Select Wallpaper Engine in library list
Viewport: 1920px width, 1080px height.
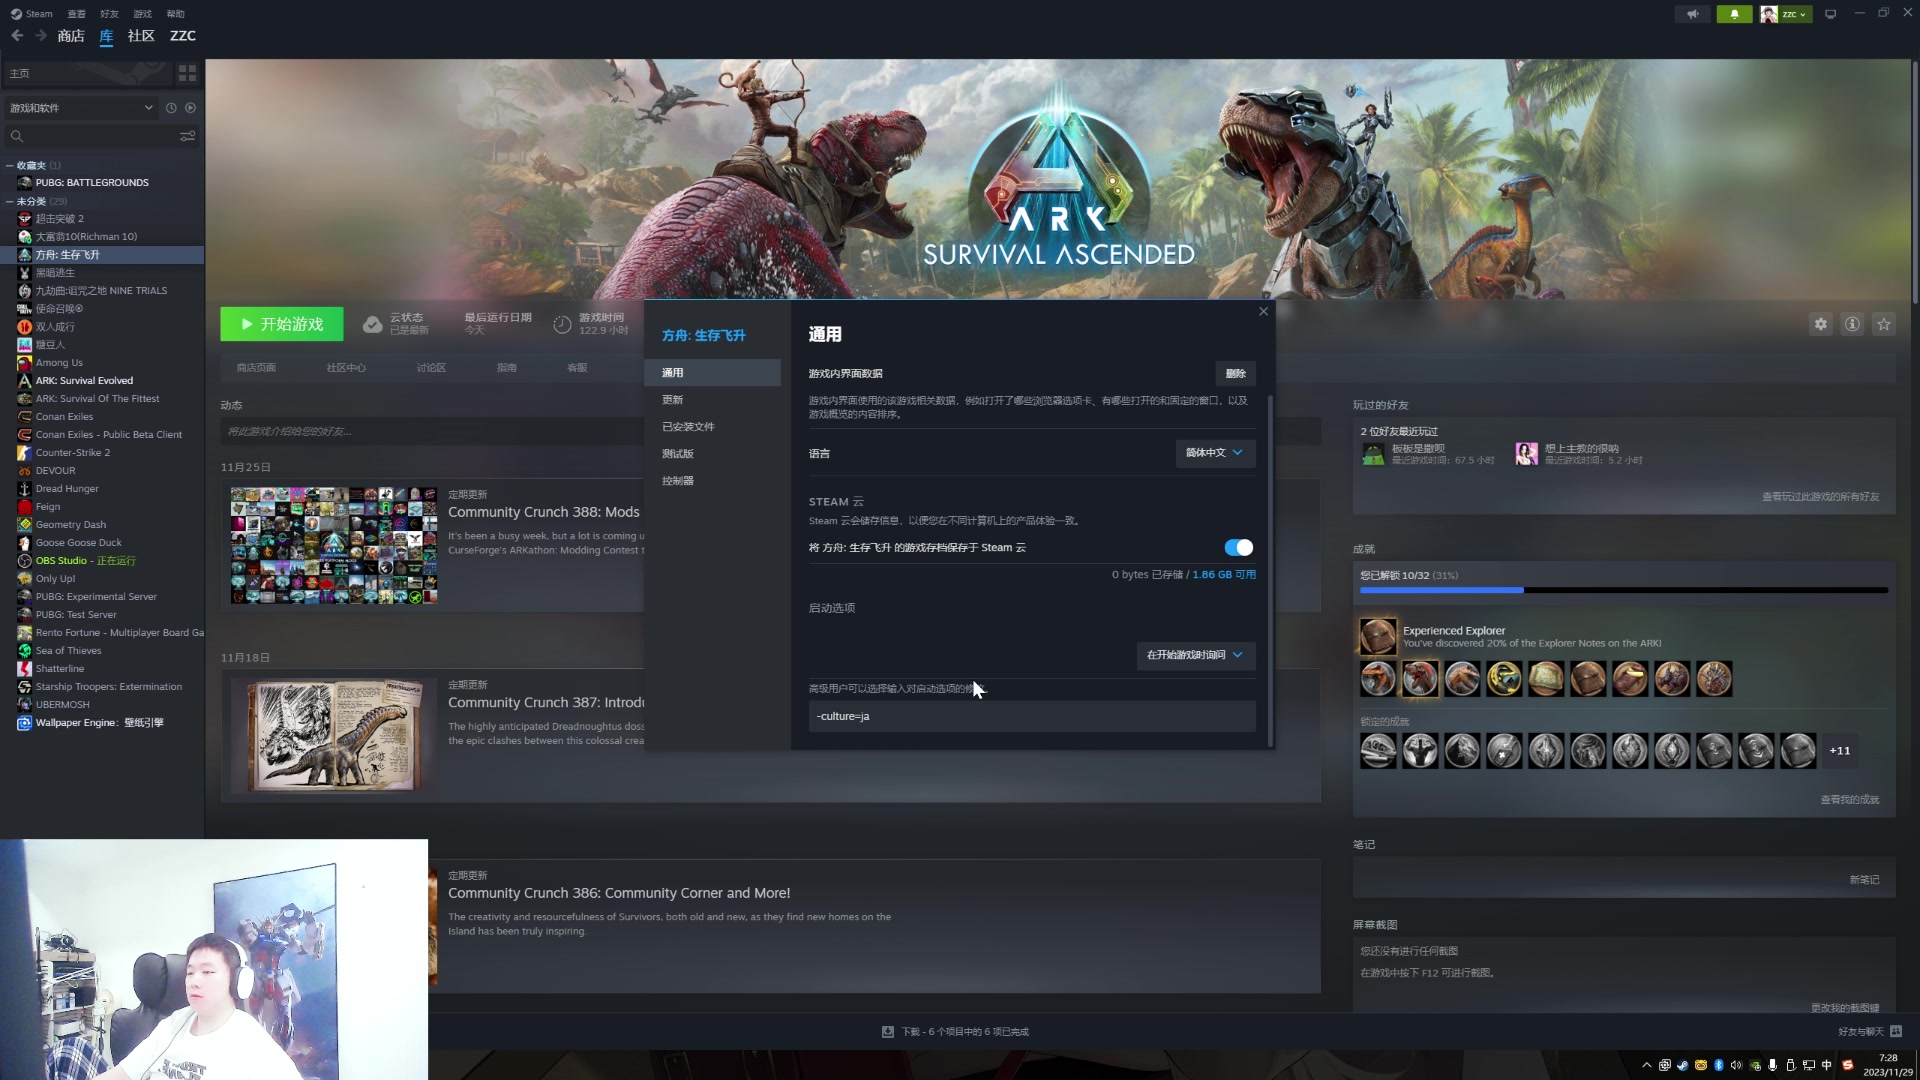[102, 723]
